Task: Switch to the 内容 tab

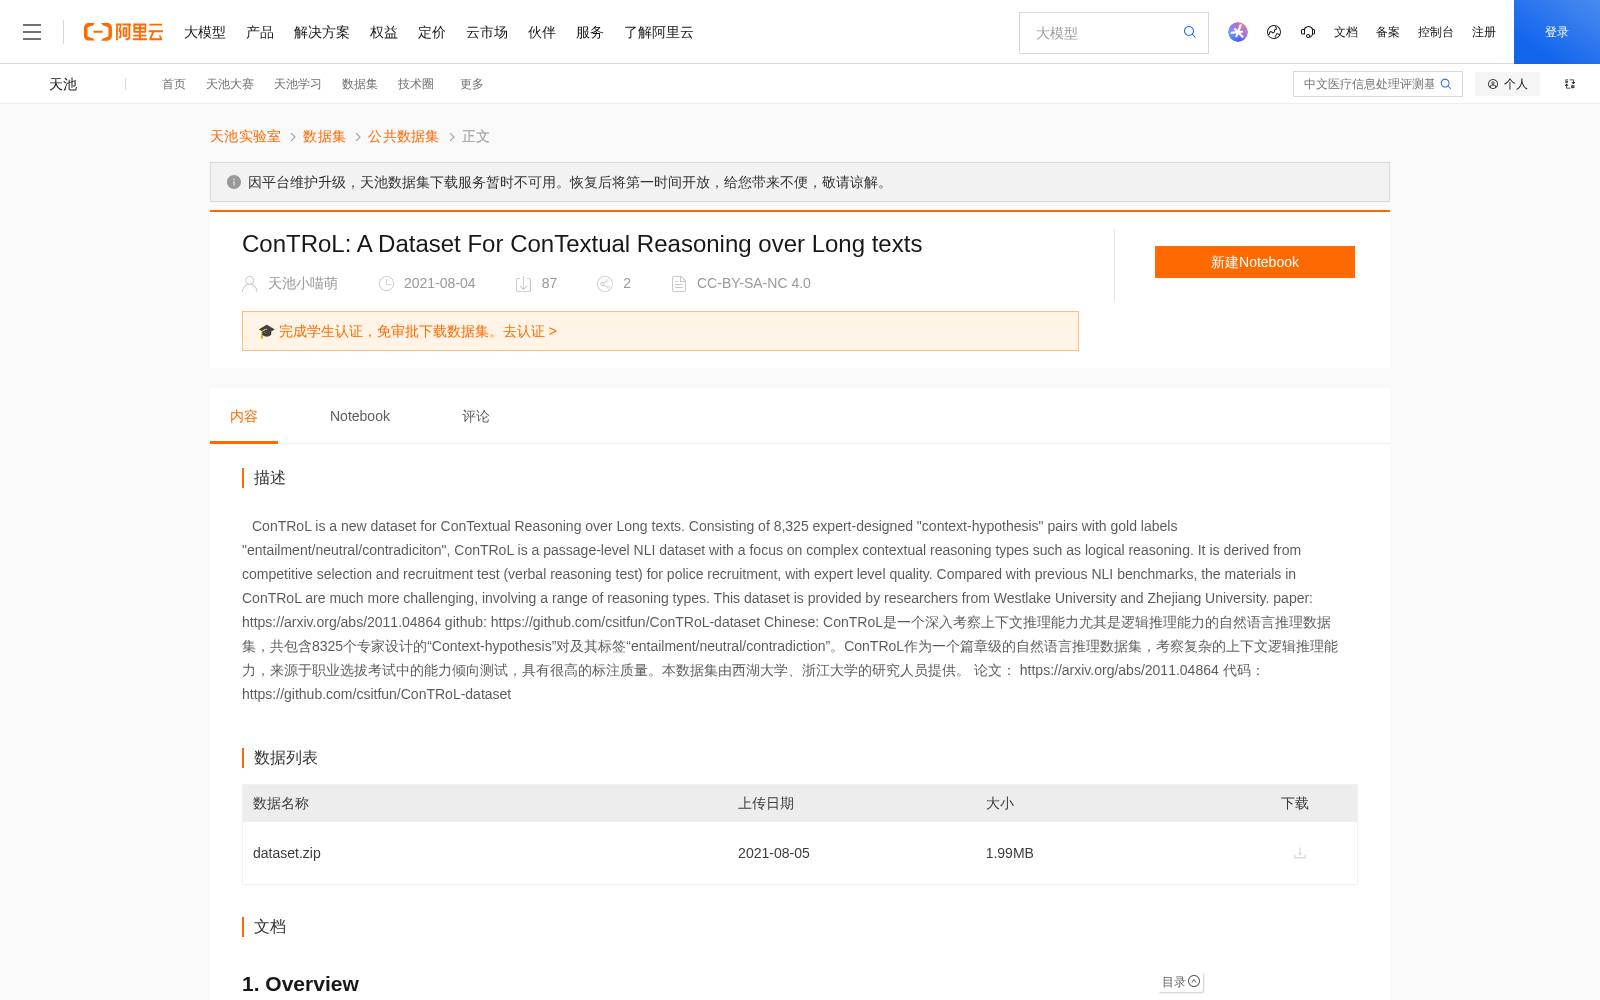Action: (x=244, y=416)
